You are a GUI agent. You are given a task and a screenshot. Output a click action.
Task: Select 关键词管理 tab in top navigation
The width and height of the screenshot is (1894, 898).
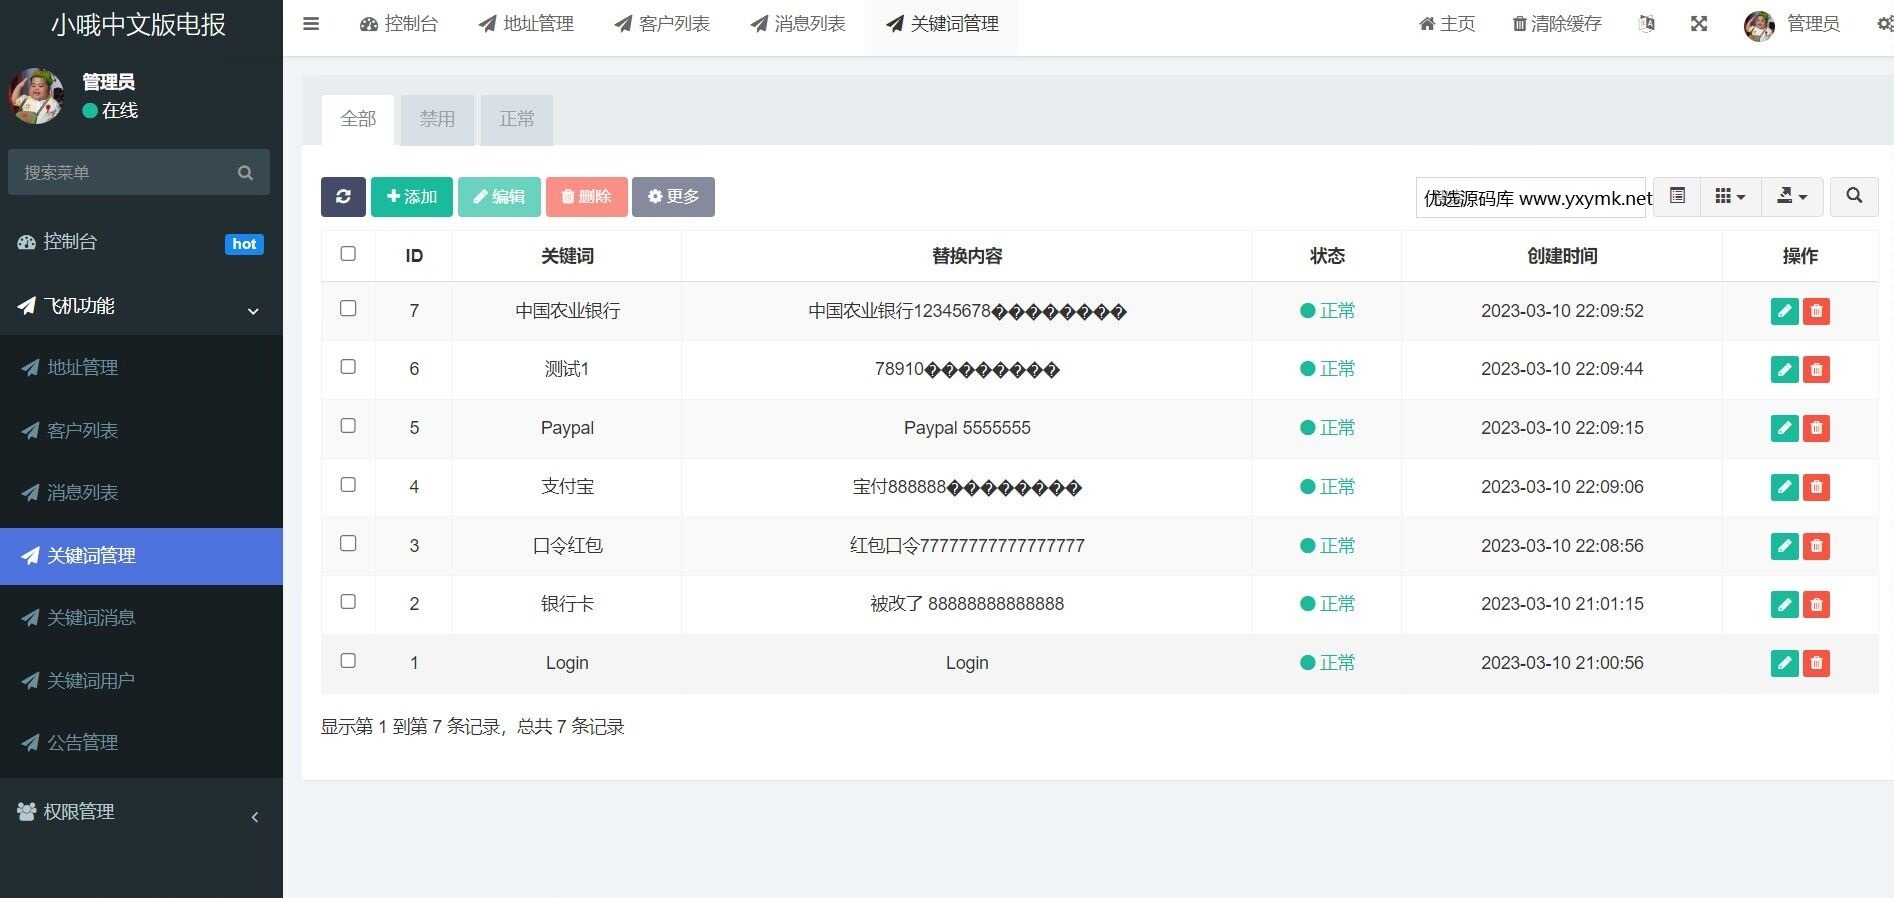tap(942, 24)
